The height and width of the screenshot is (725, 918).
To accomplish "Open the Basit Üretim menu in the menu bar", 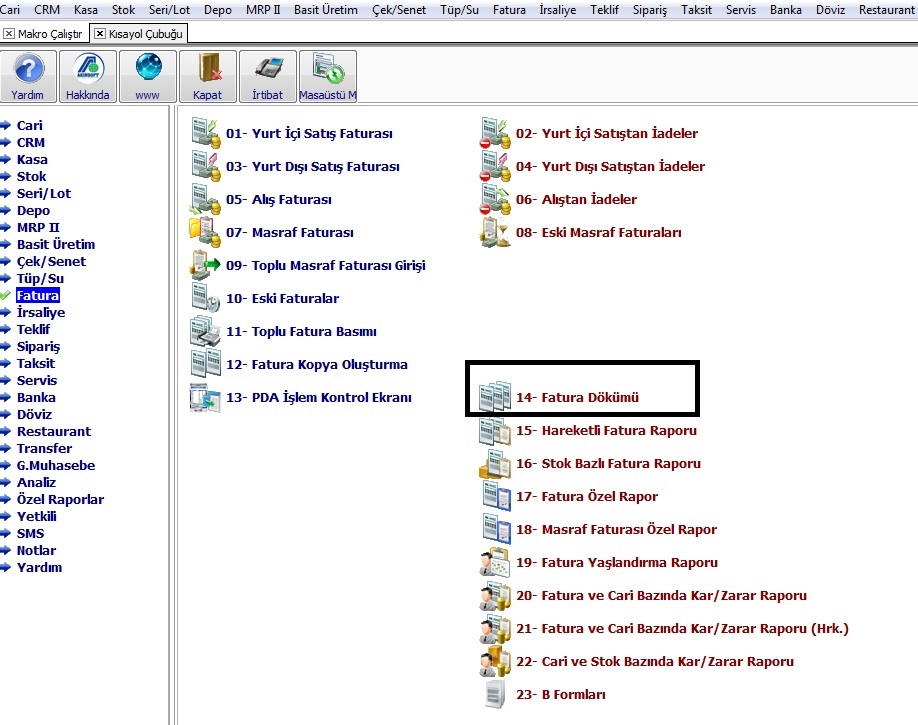I will (x=326, y=10).
